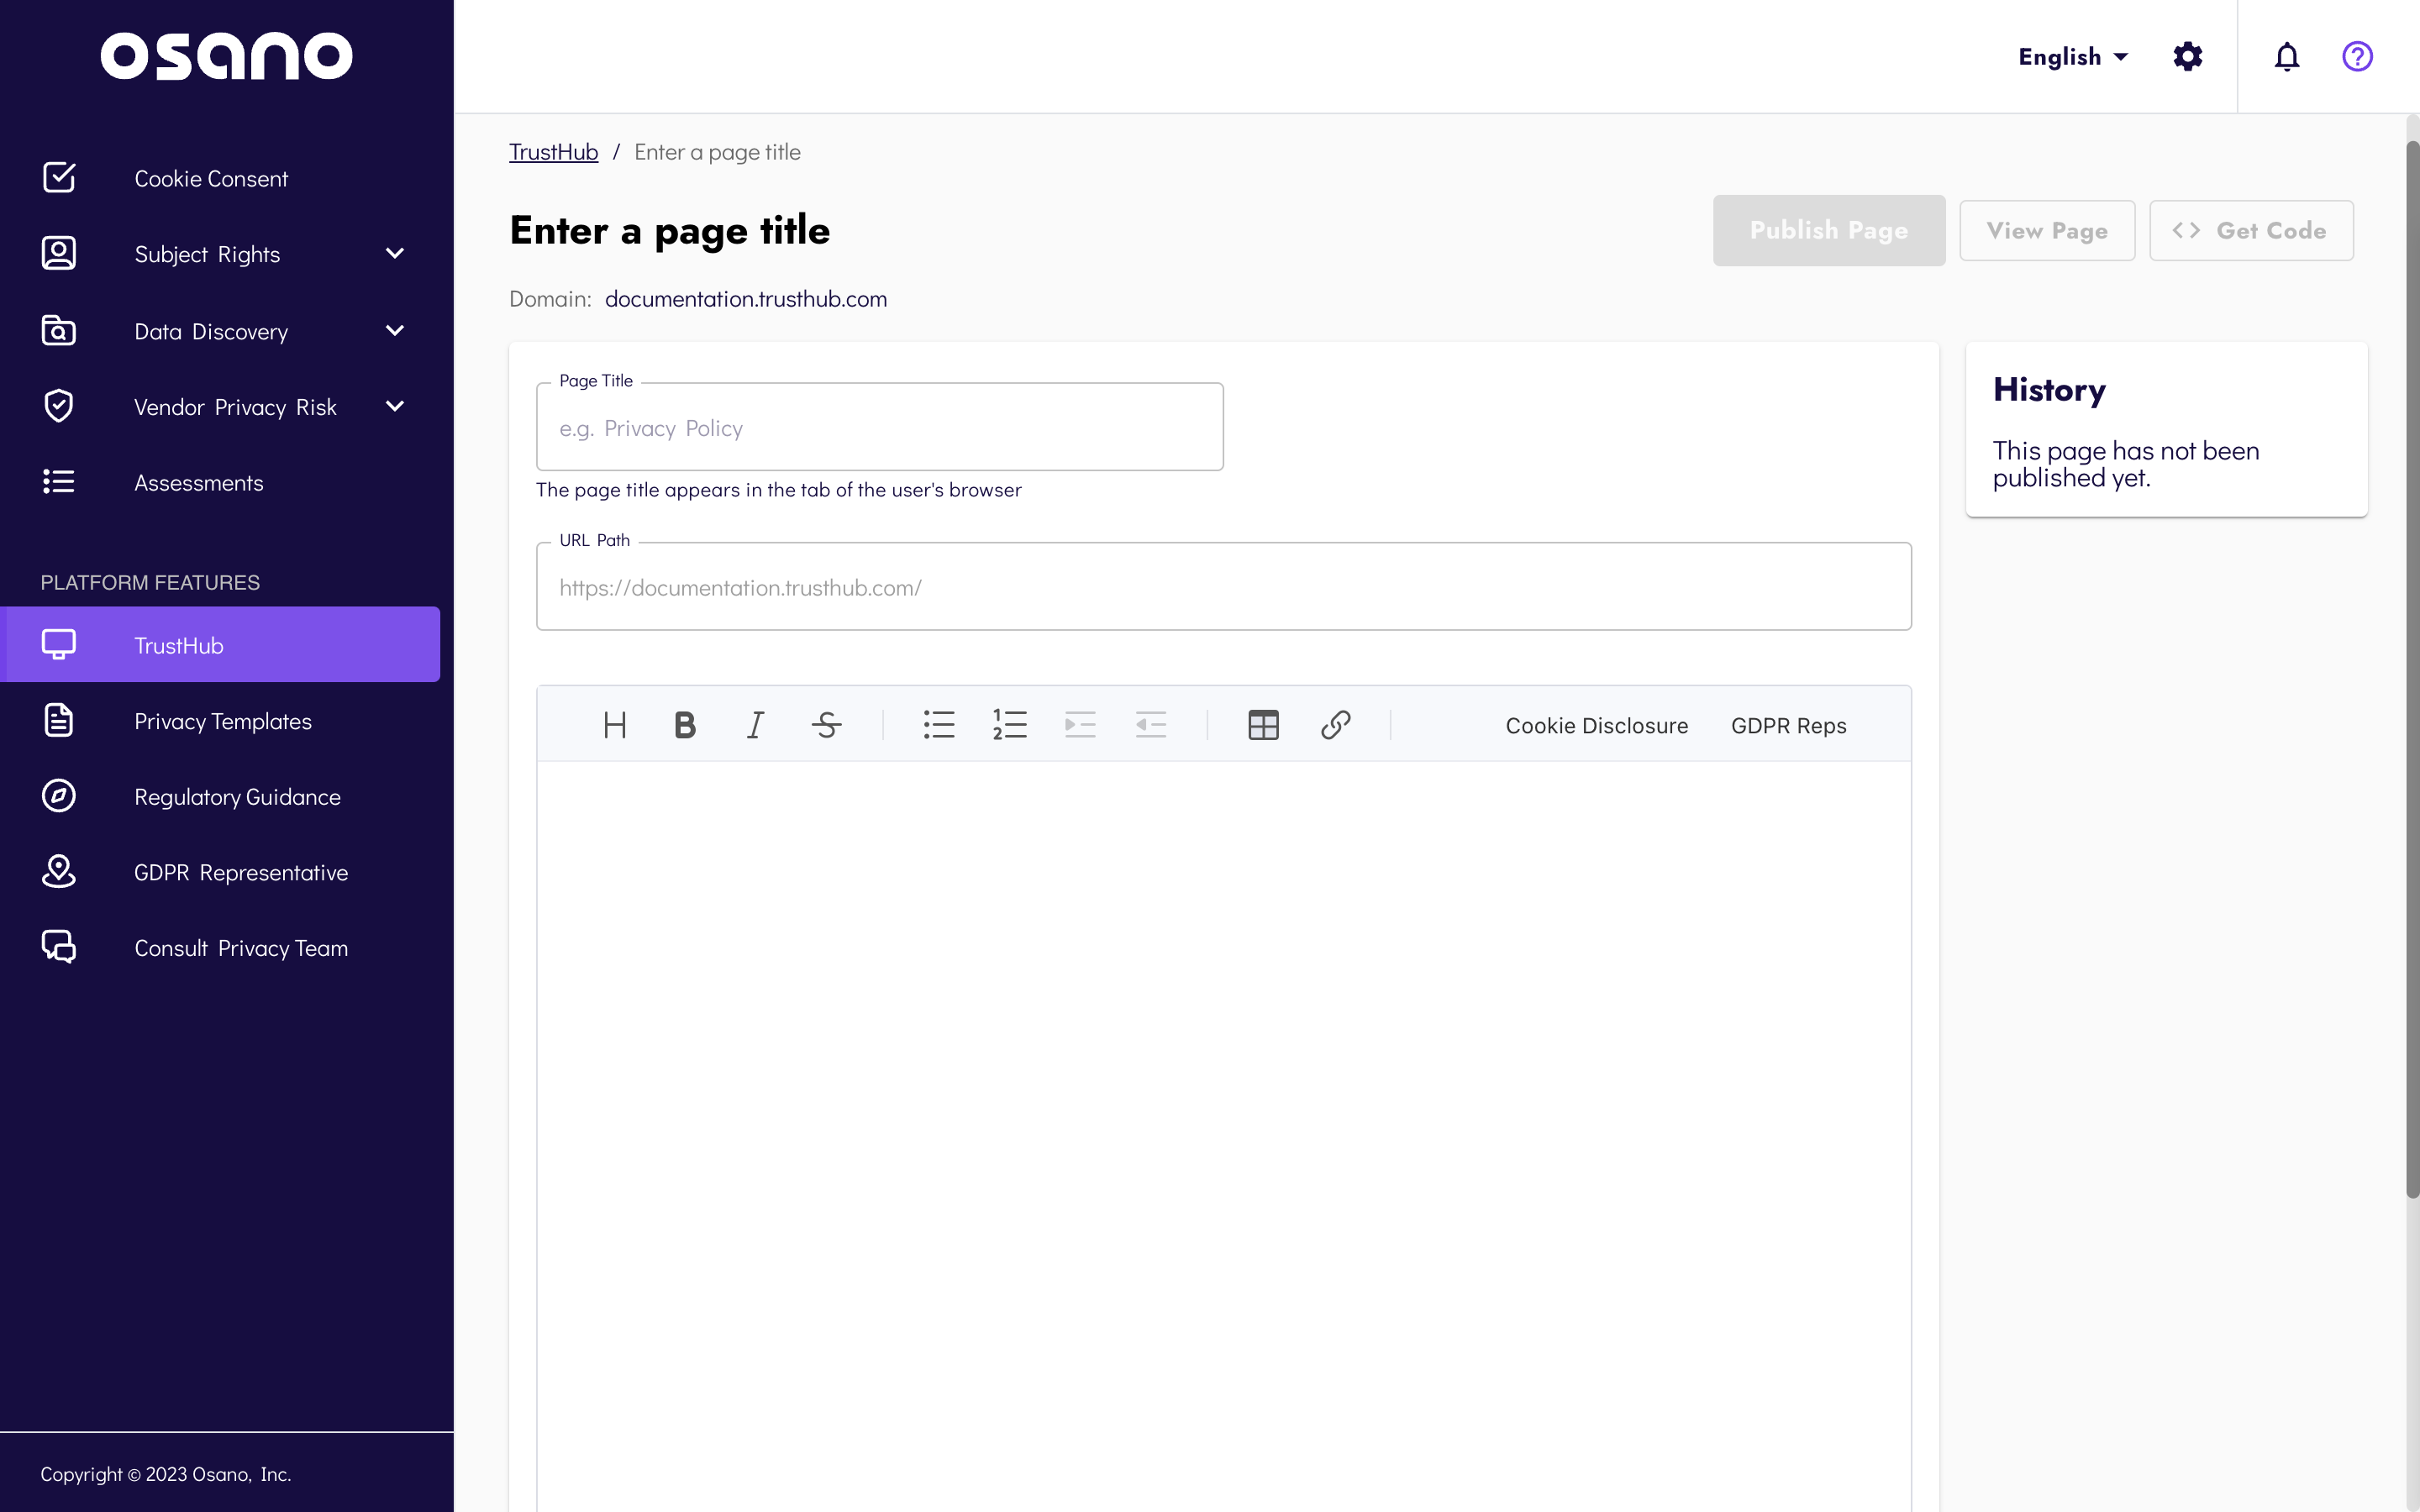This screenshot has width=2420, height=1512.
Task: Open Privacy Templates in sidebar
Action: tap(223, 721)
